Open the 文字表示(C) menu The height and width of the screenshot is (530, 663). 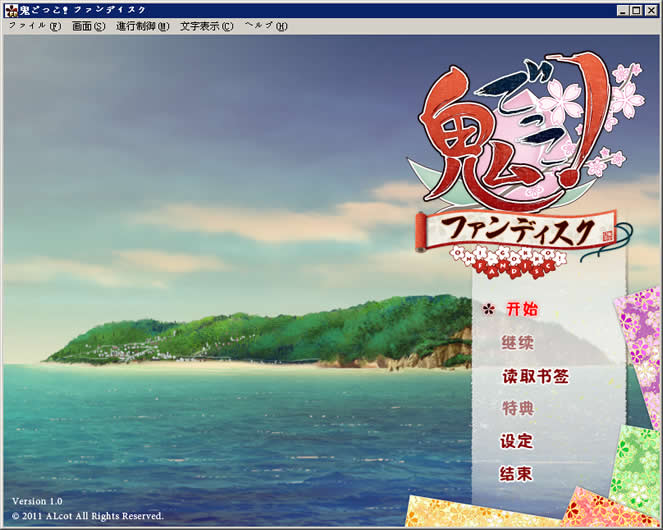point(207,26)
